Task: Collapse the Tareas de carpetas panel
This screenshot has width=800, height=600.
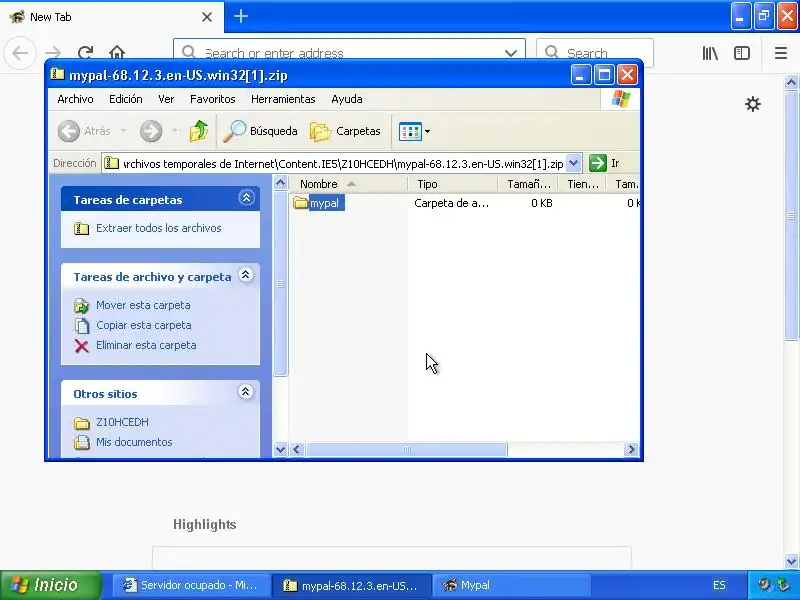Action: (246, 197)
